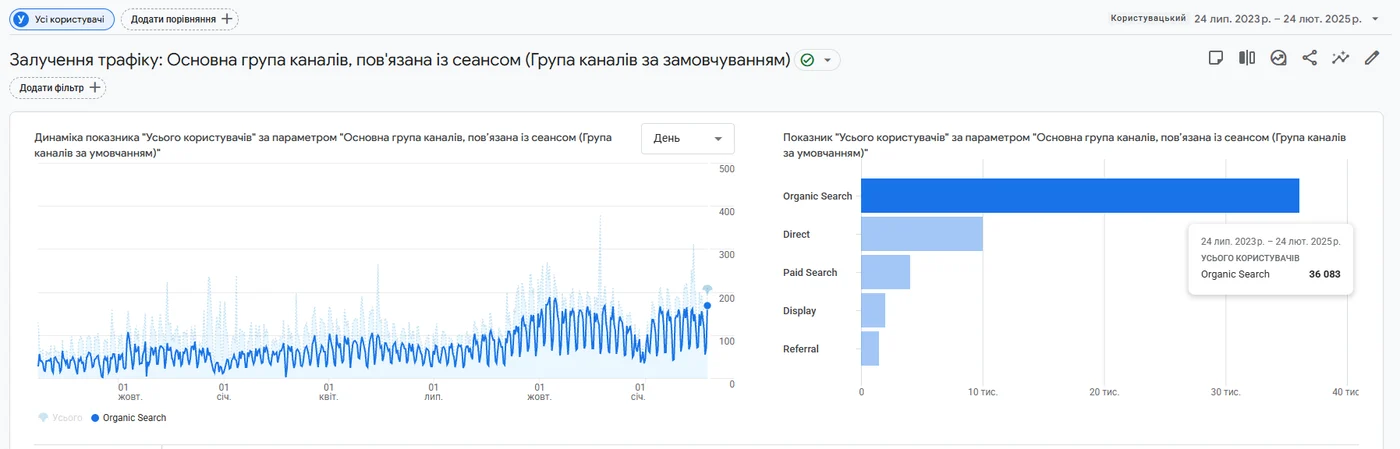Edit the report with pencil icon

pyautogui.click(x=1372, y=58)
